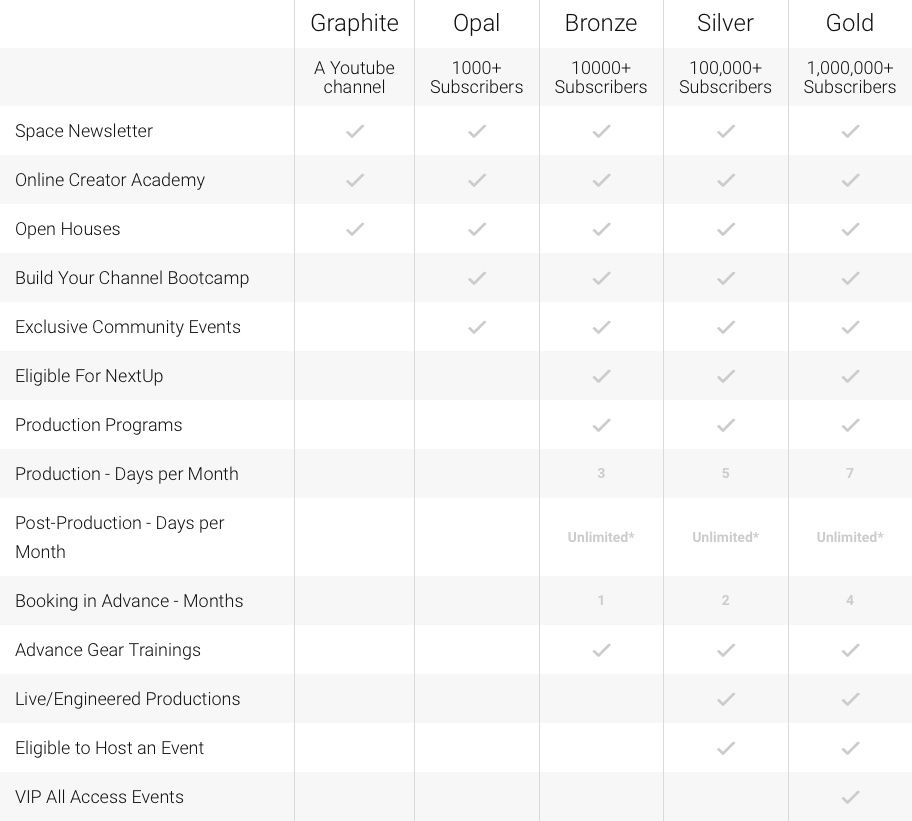The image size is (912, 821).
Task: Click Build Your Channel Bootcamp checkmark under Opal
Action: pyautogui.click(x=477, y=278)
